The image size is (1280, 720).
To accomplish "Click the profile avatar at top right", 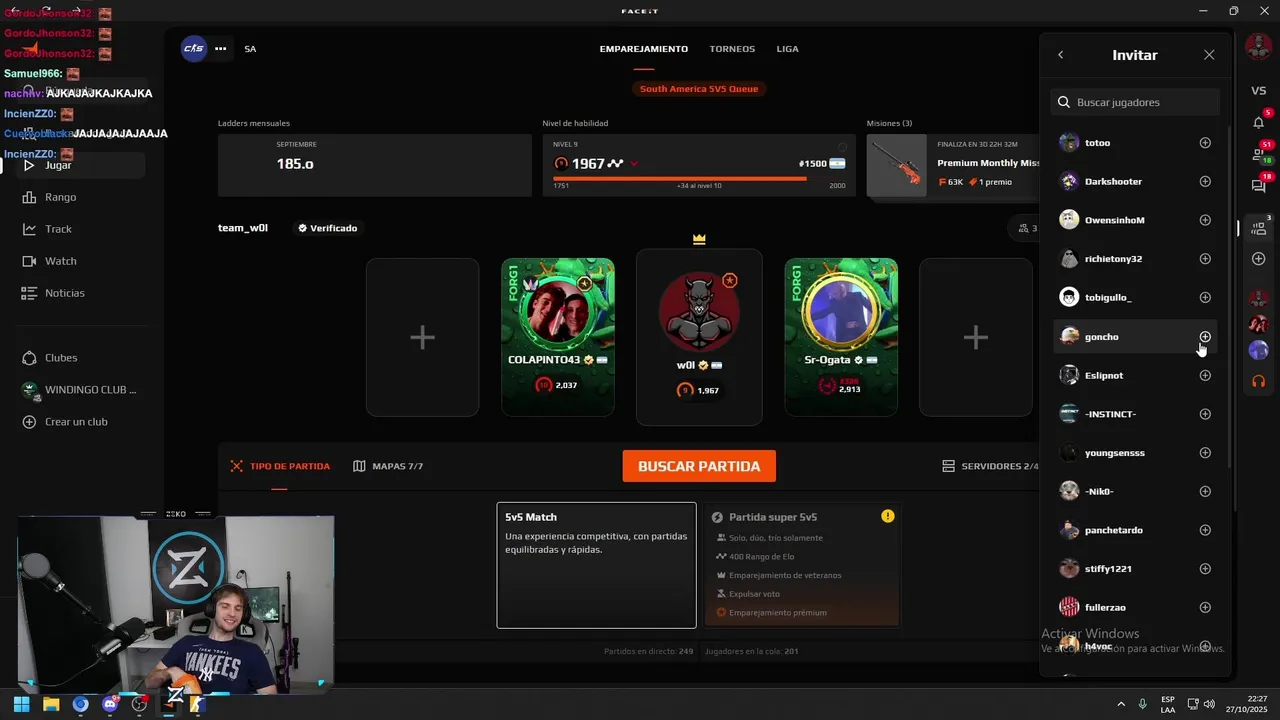I will [1258, 46].
